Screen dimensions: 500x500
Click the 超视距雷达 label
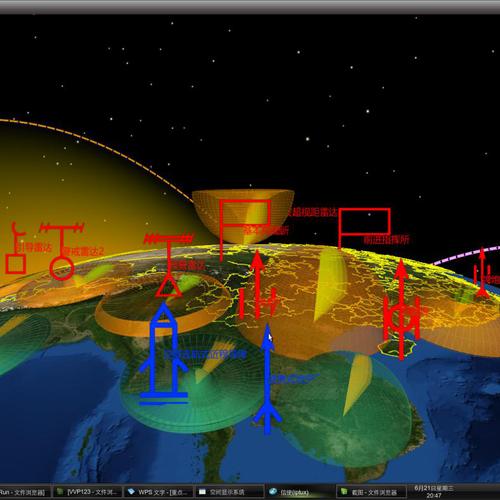tap(313, 212)
